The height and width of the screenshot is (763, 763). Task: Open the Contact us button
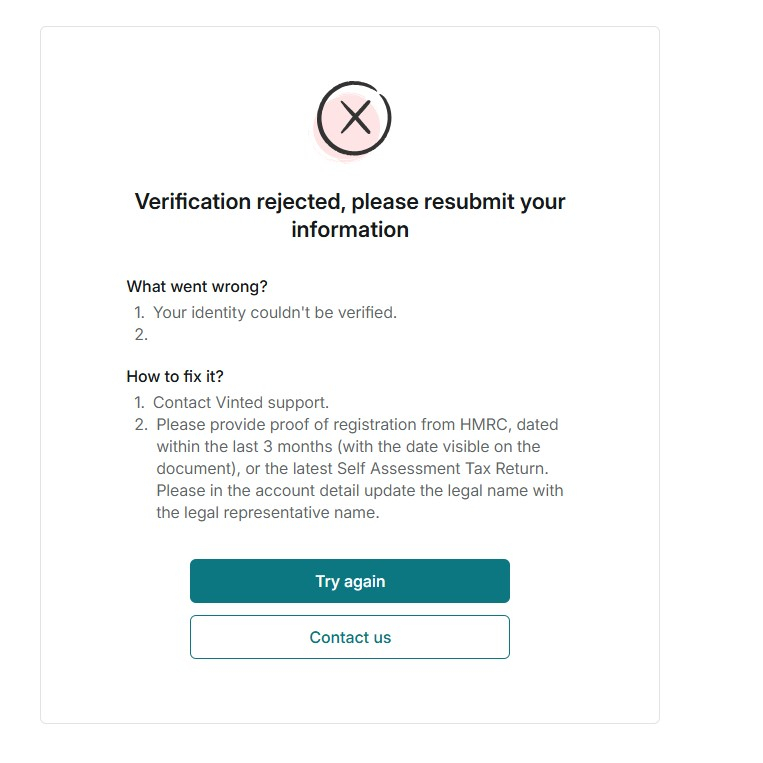350,637
